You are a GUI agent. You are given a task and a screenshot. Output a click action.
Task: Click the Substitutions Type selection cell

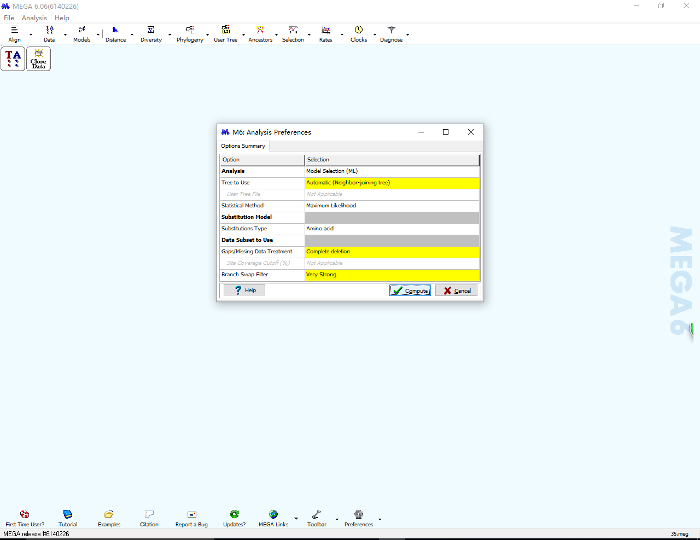click(x=391, y=228)
